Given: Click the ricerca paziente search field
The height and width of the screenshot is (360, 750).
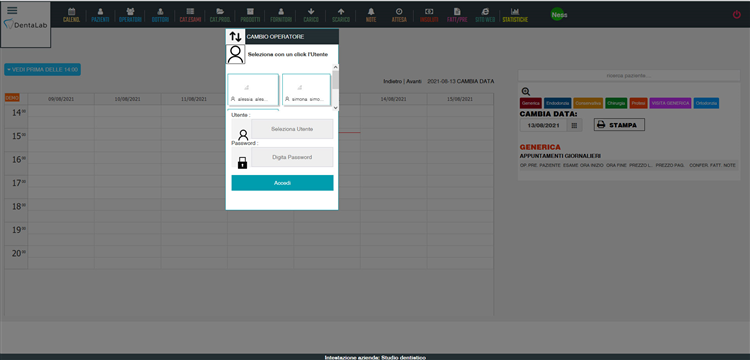Looking at the screenshot, I should 629,76.
